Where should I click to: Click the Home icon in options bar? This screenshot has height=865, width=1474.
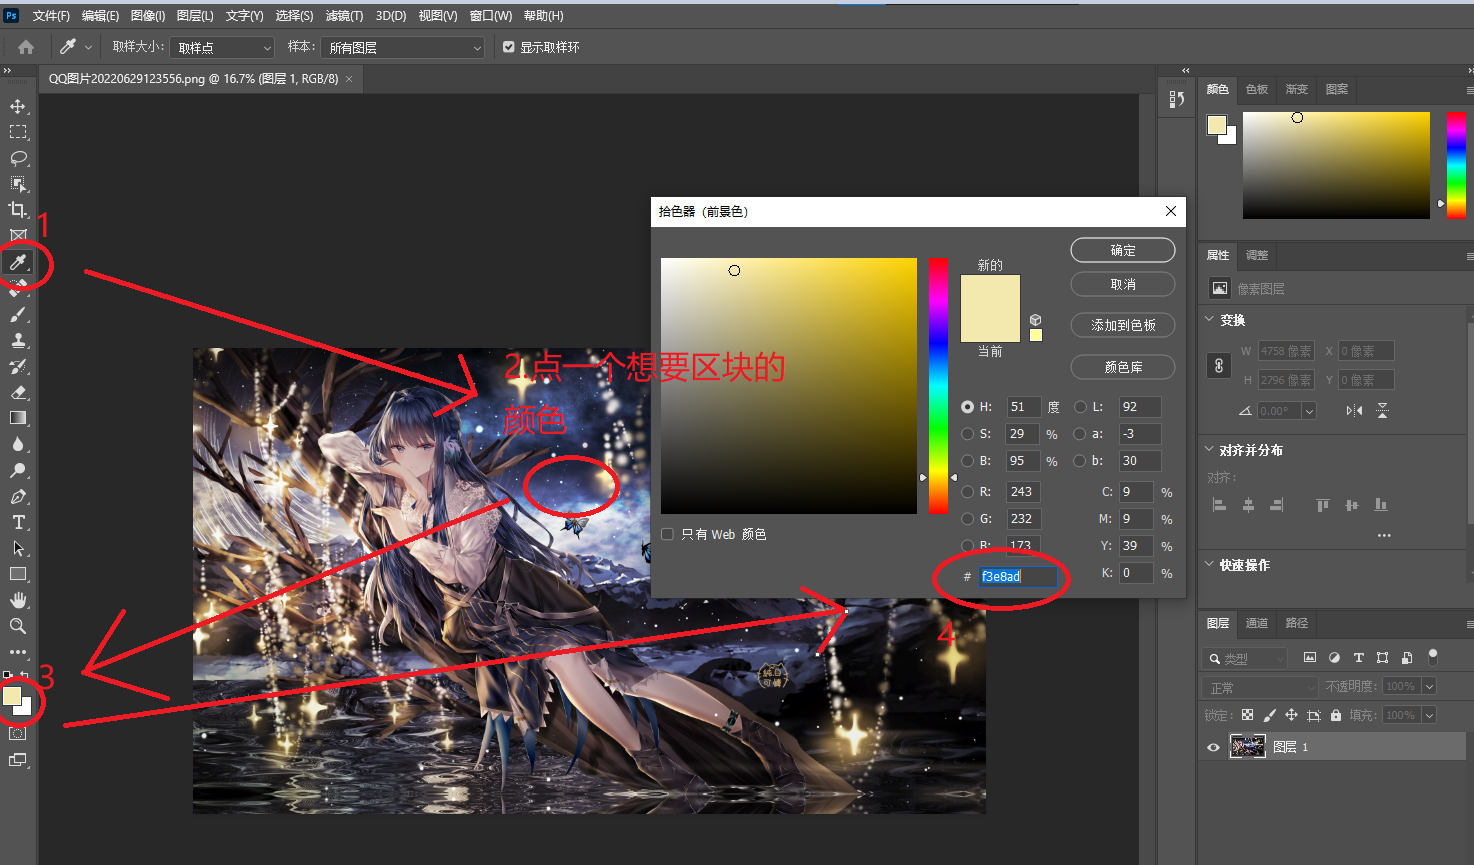point(26,47)
